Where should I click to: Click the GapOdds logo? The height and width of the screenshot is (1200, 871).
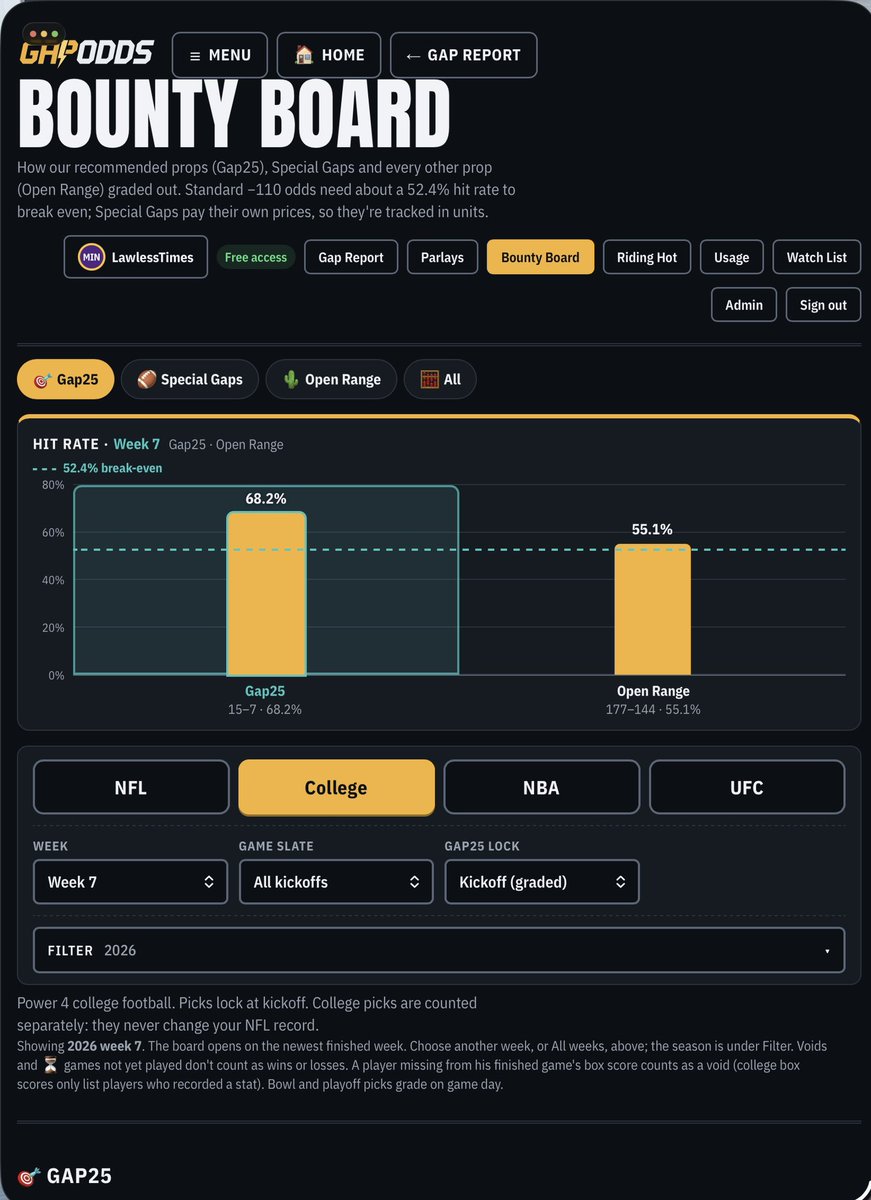87,52
